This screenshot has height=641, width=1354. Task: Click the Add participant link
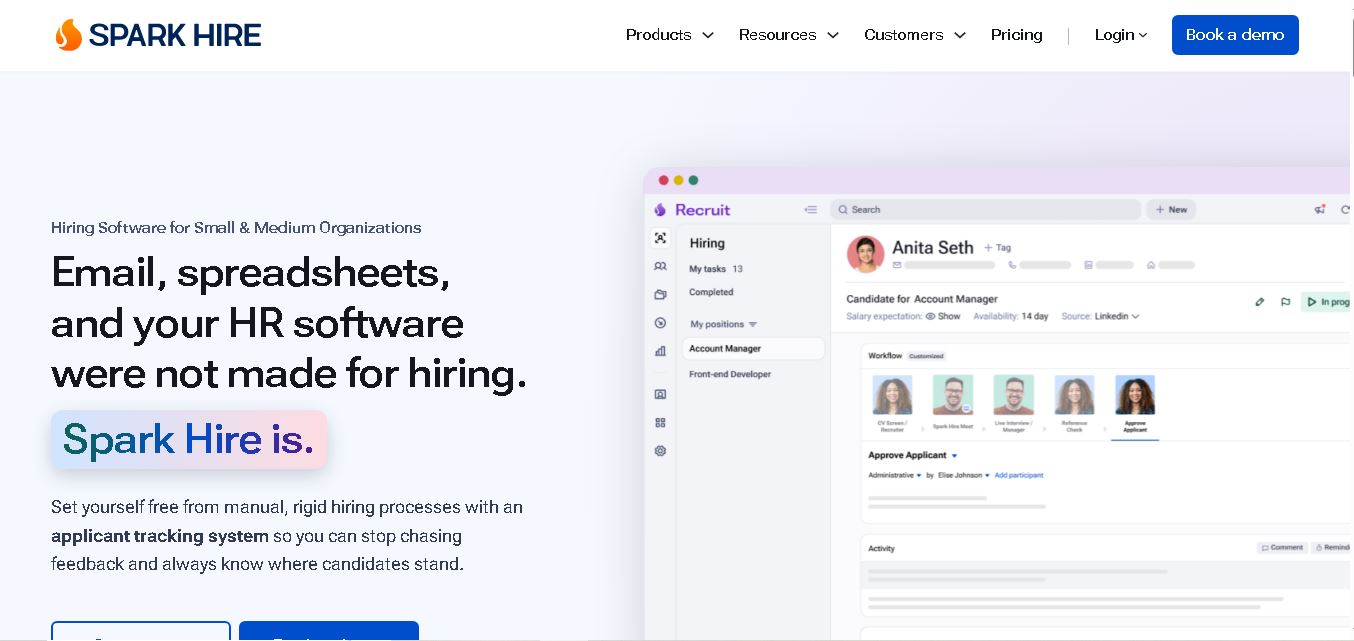(1019, 475)
